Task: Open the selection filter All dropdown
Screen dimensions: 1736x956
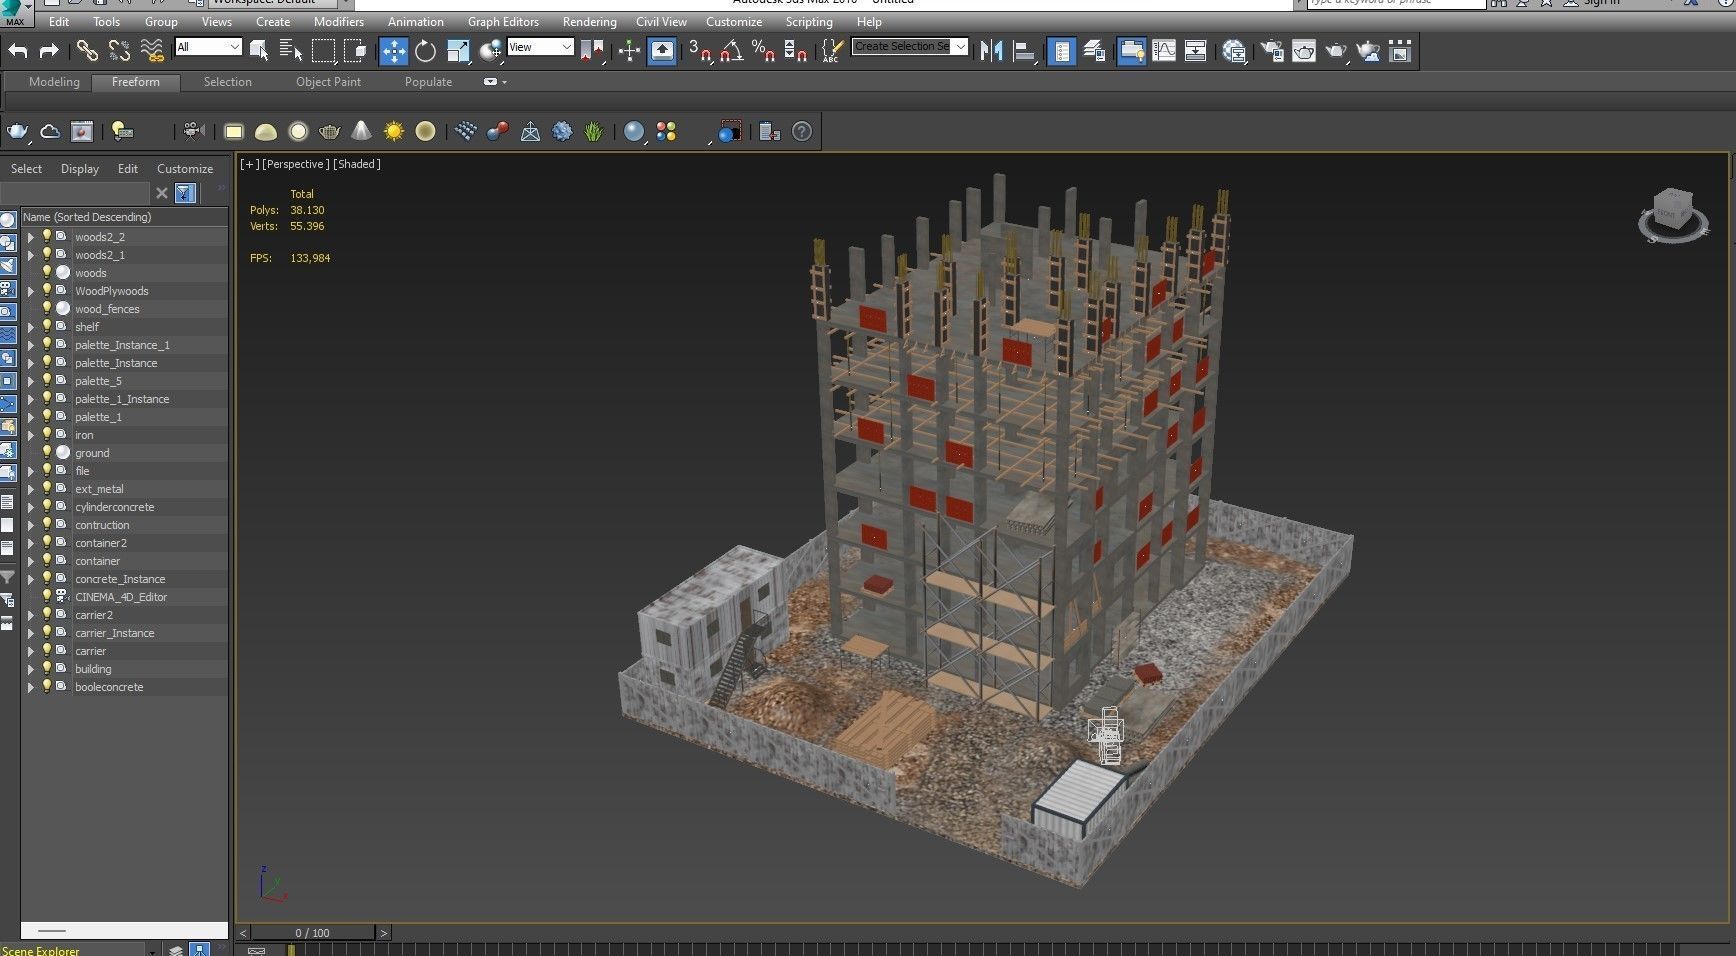Action: pyautogui.click(x=208, y=47)
